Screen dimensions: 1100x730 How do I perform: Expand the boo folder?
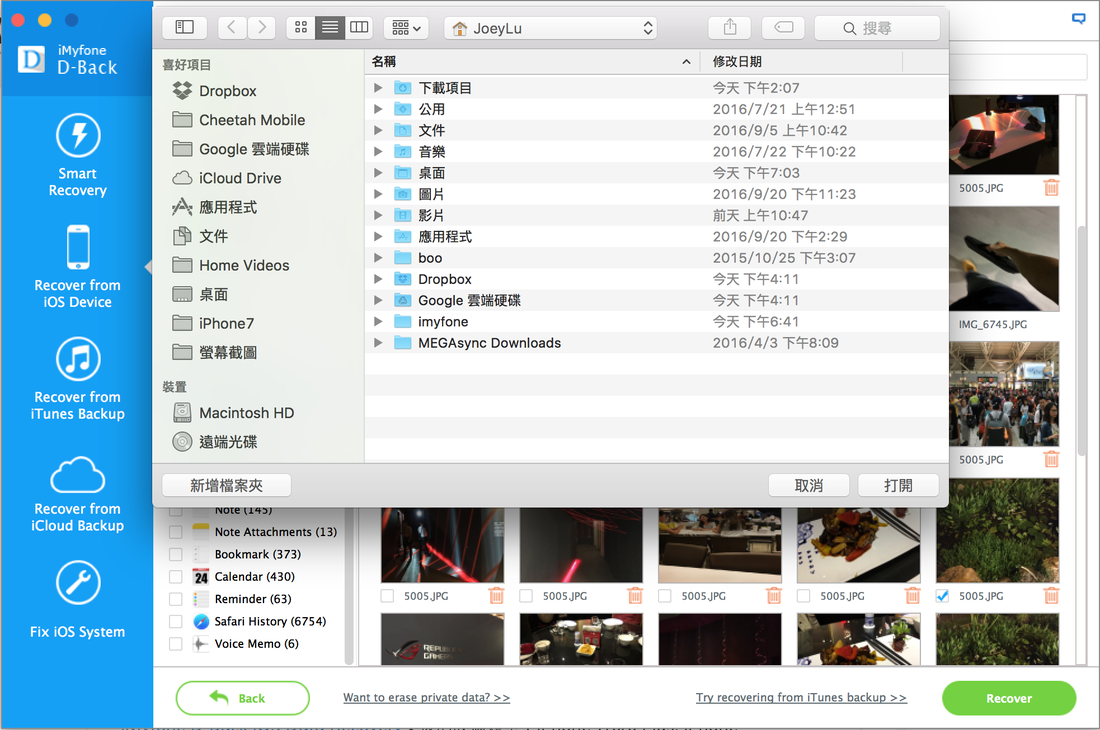tap(378, 257)
